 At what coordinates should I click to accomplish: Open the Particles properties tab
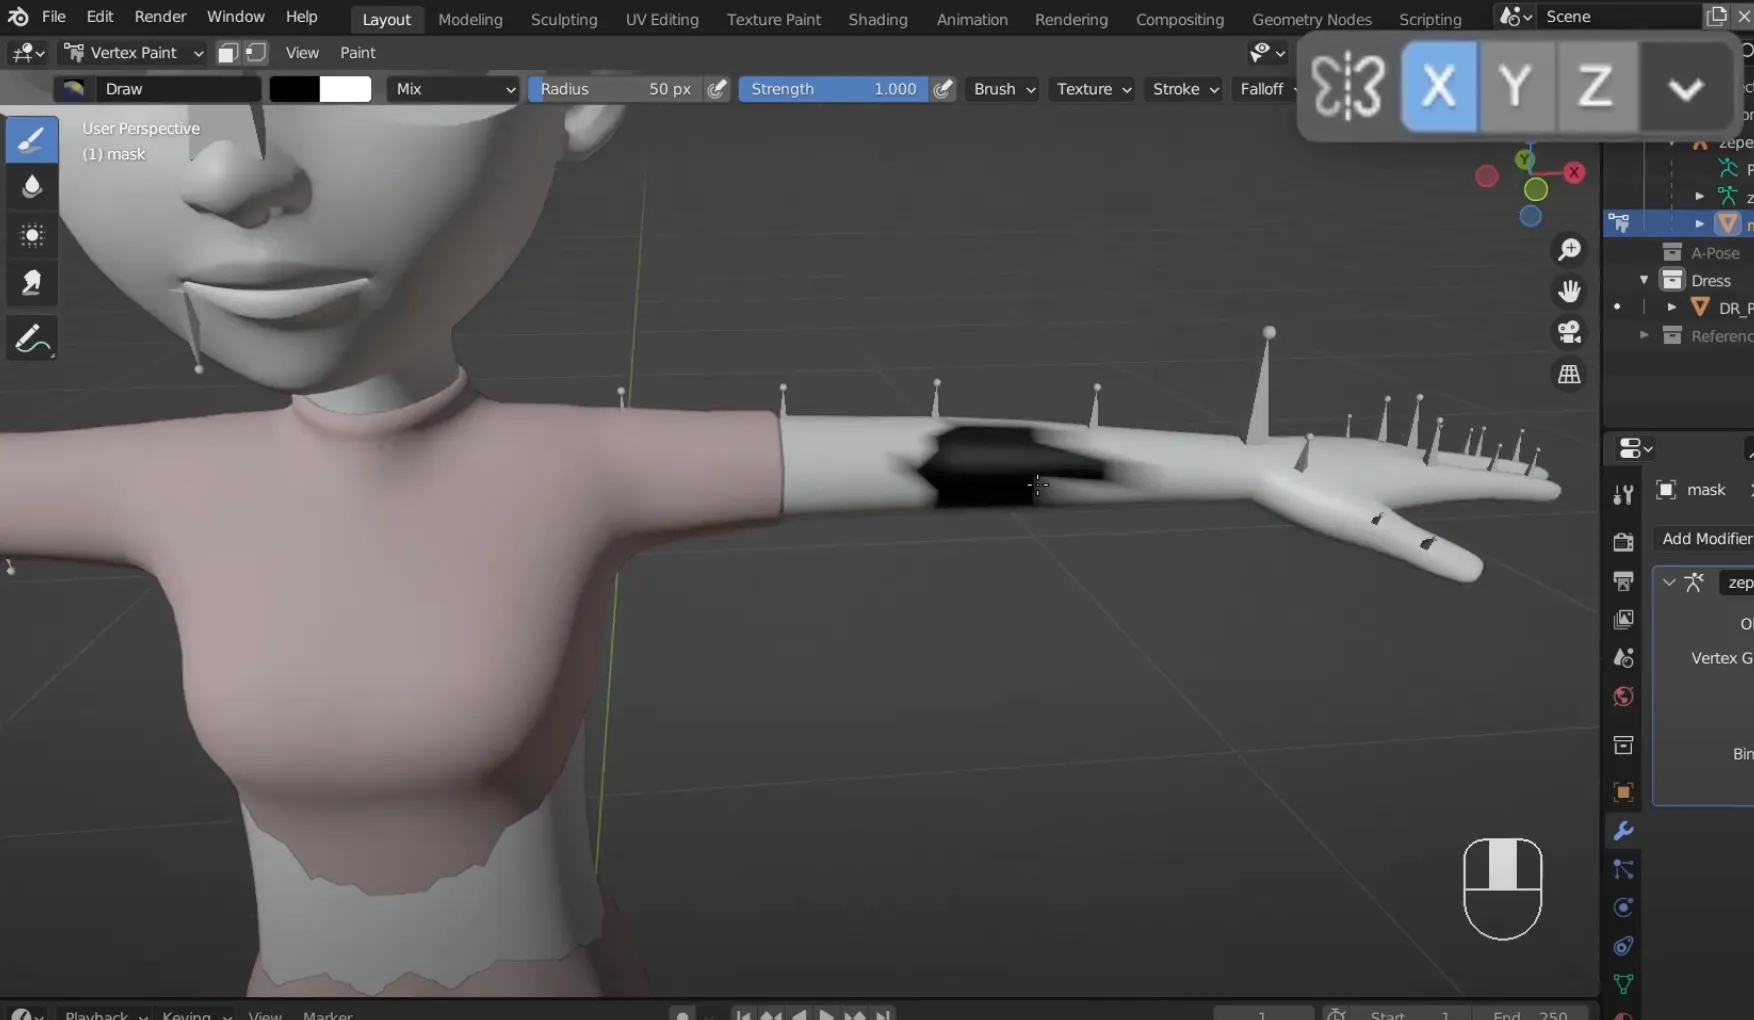(1623, 869)
